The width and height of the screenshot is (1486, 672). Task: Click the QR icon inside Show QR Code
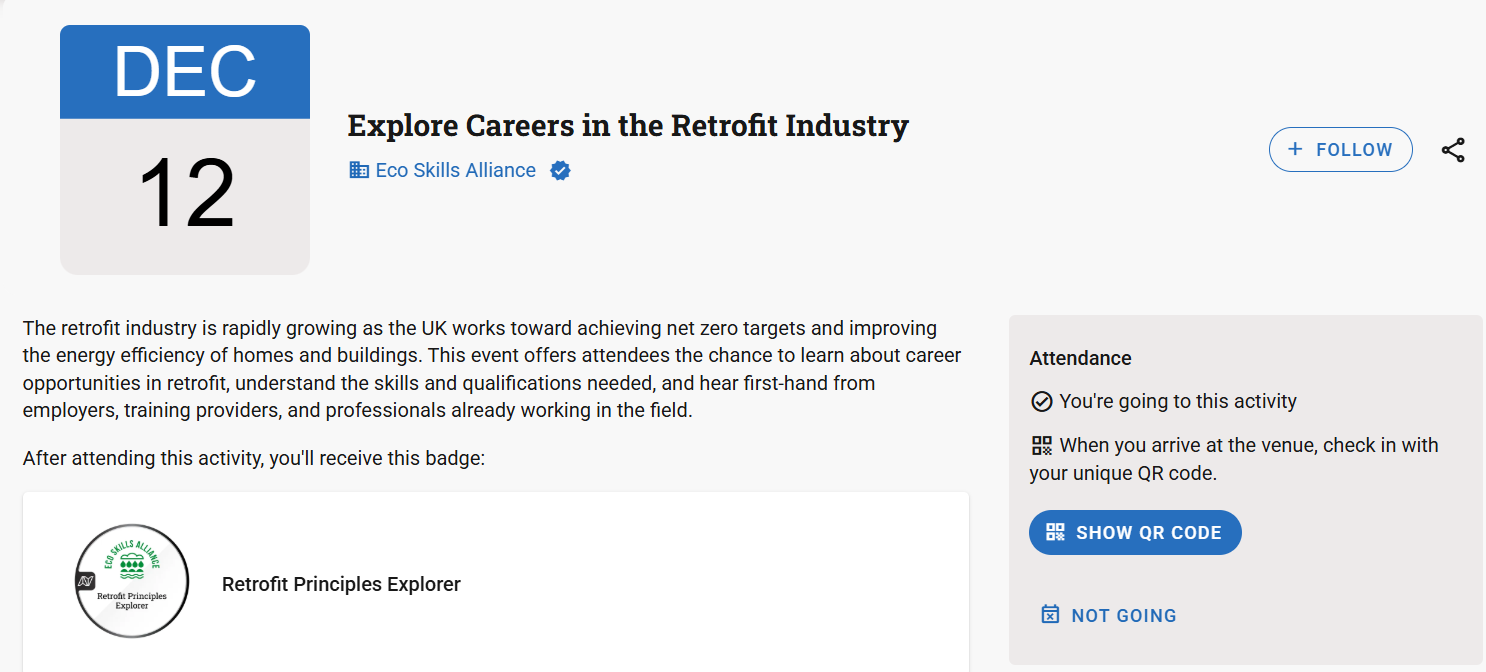1056,533
